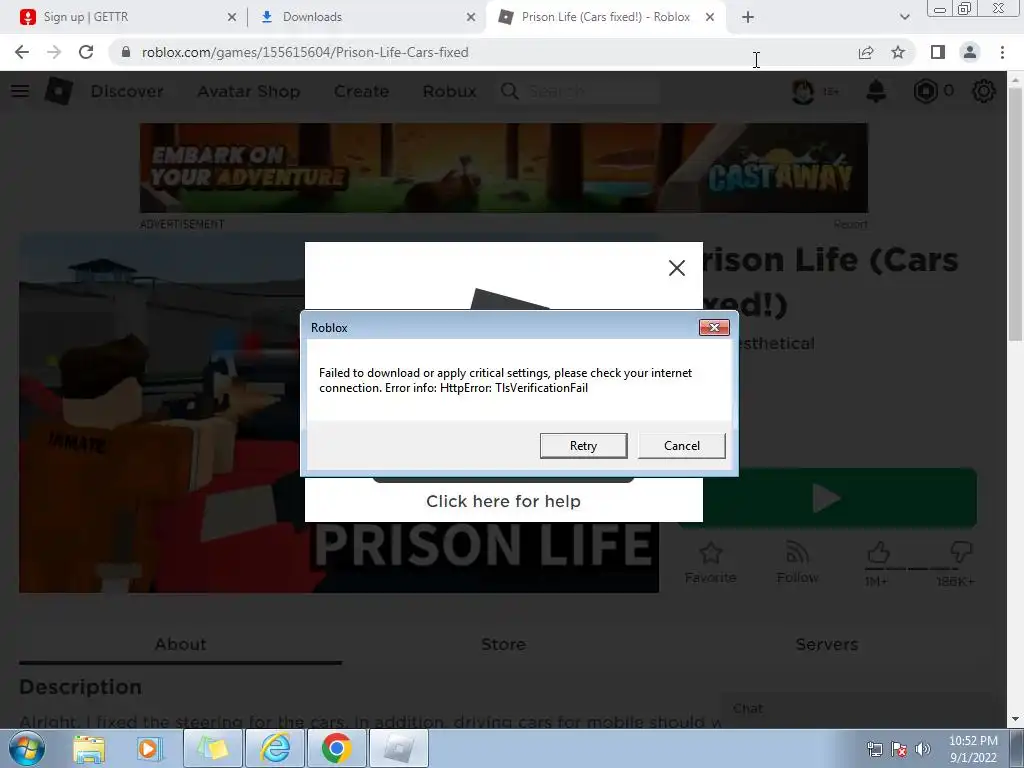Open Avatar Shop in Roblox navigation
This screenshot has height=768, width=1024.
(x=249, y=91)
